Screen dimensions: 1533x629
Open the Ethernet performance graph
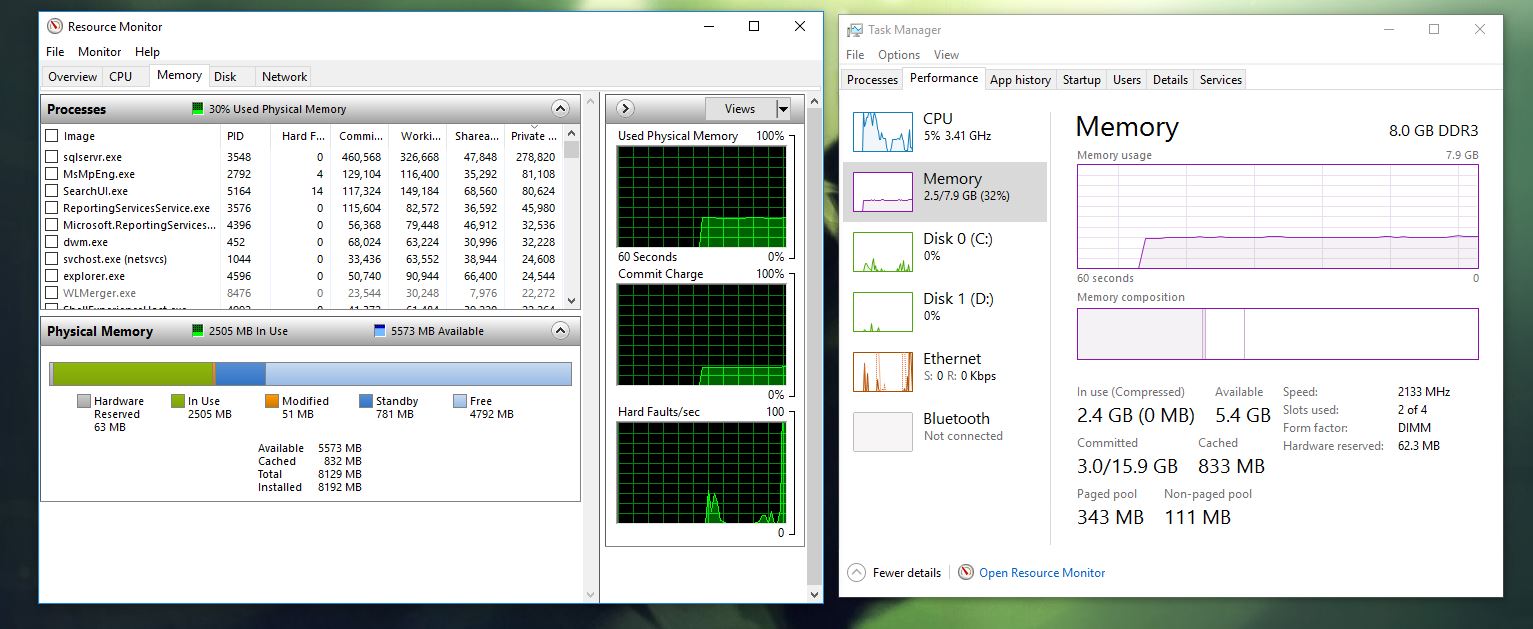[x=882, y=371]
